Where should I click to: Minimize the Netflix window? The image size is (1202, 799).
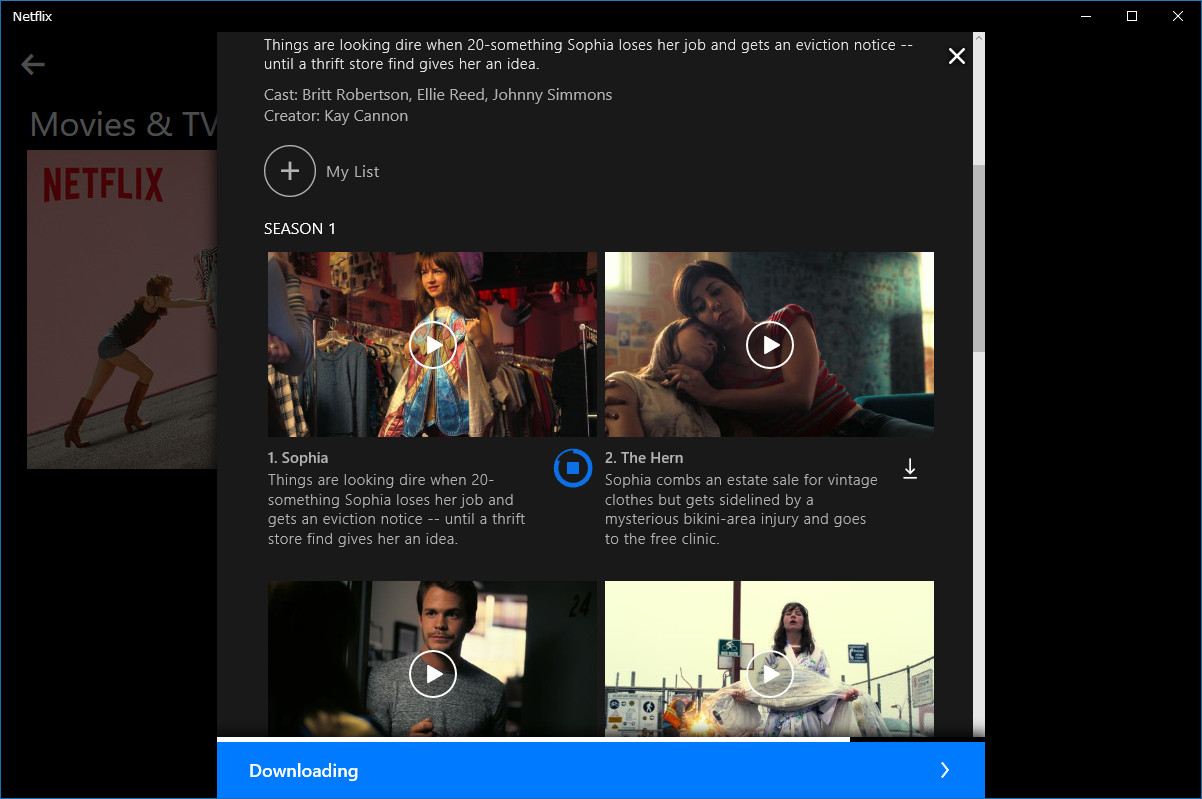coord(1086,16)
